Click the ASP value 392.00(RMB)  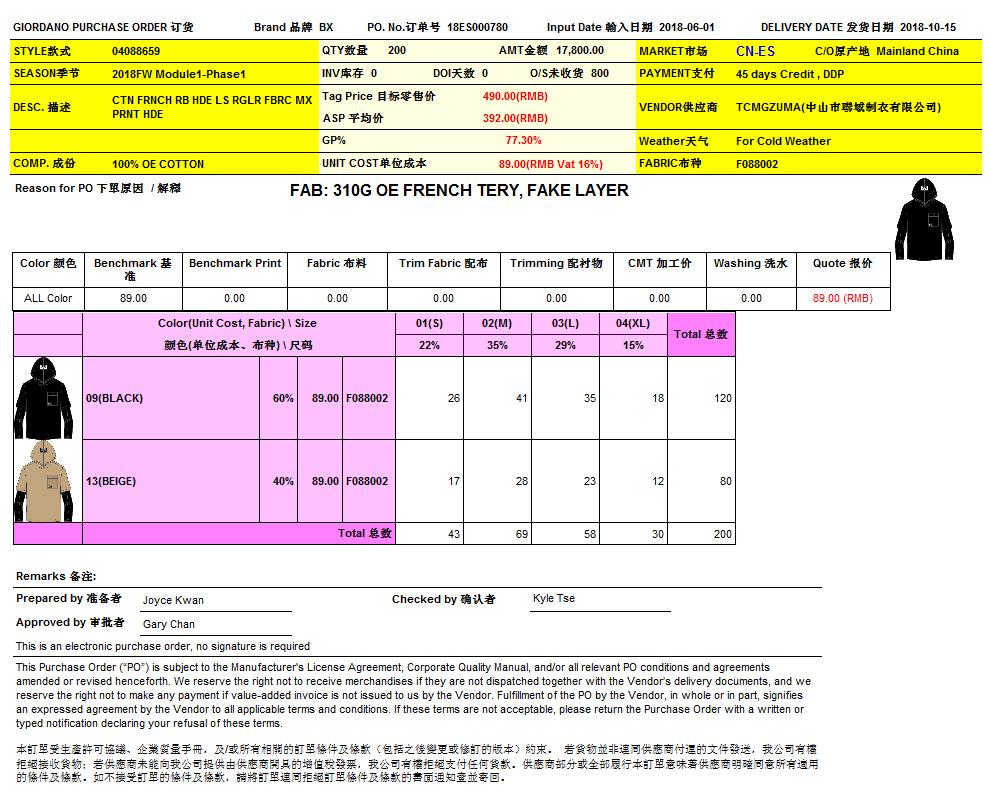point(515,118)
